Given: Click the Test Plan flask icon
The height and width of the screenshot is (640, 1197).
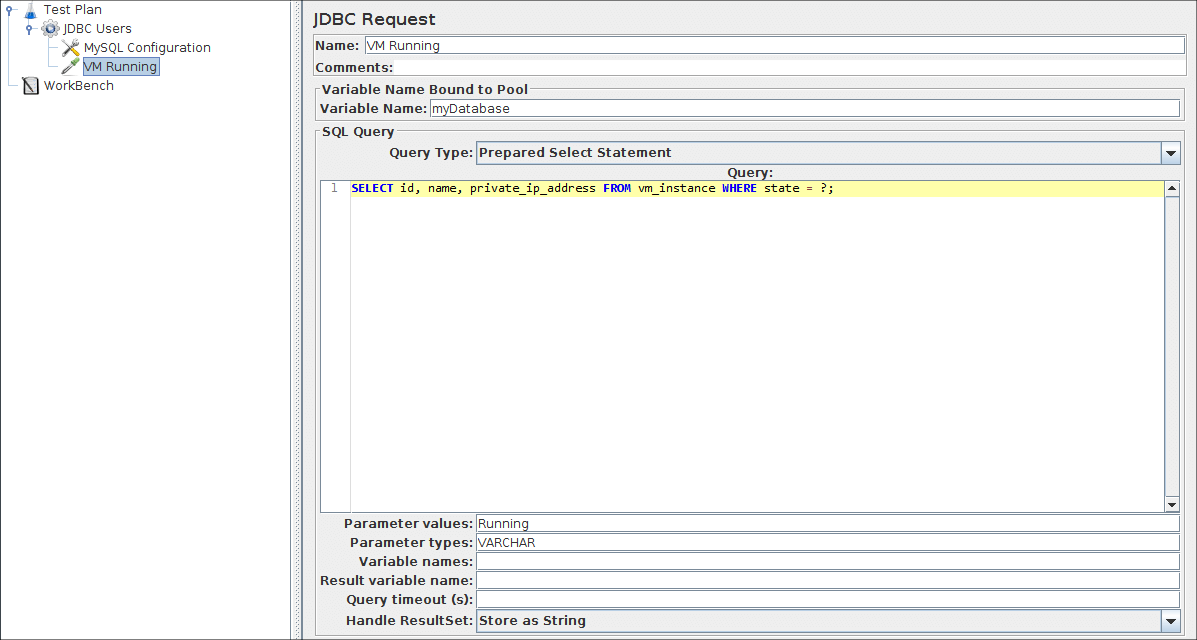Looking at the screenshot, I should pos(30,10).
